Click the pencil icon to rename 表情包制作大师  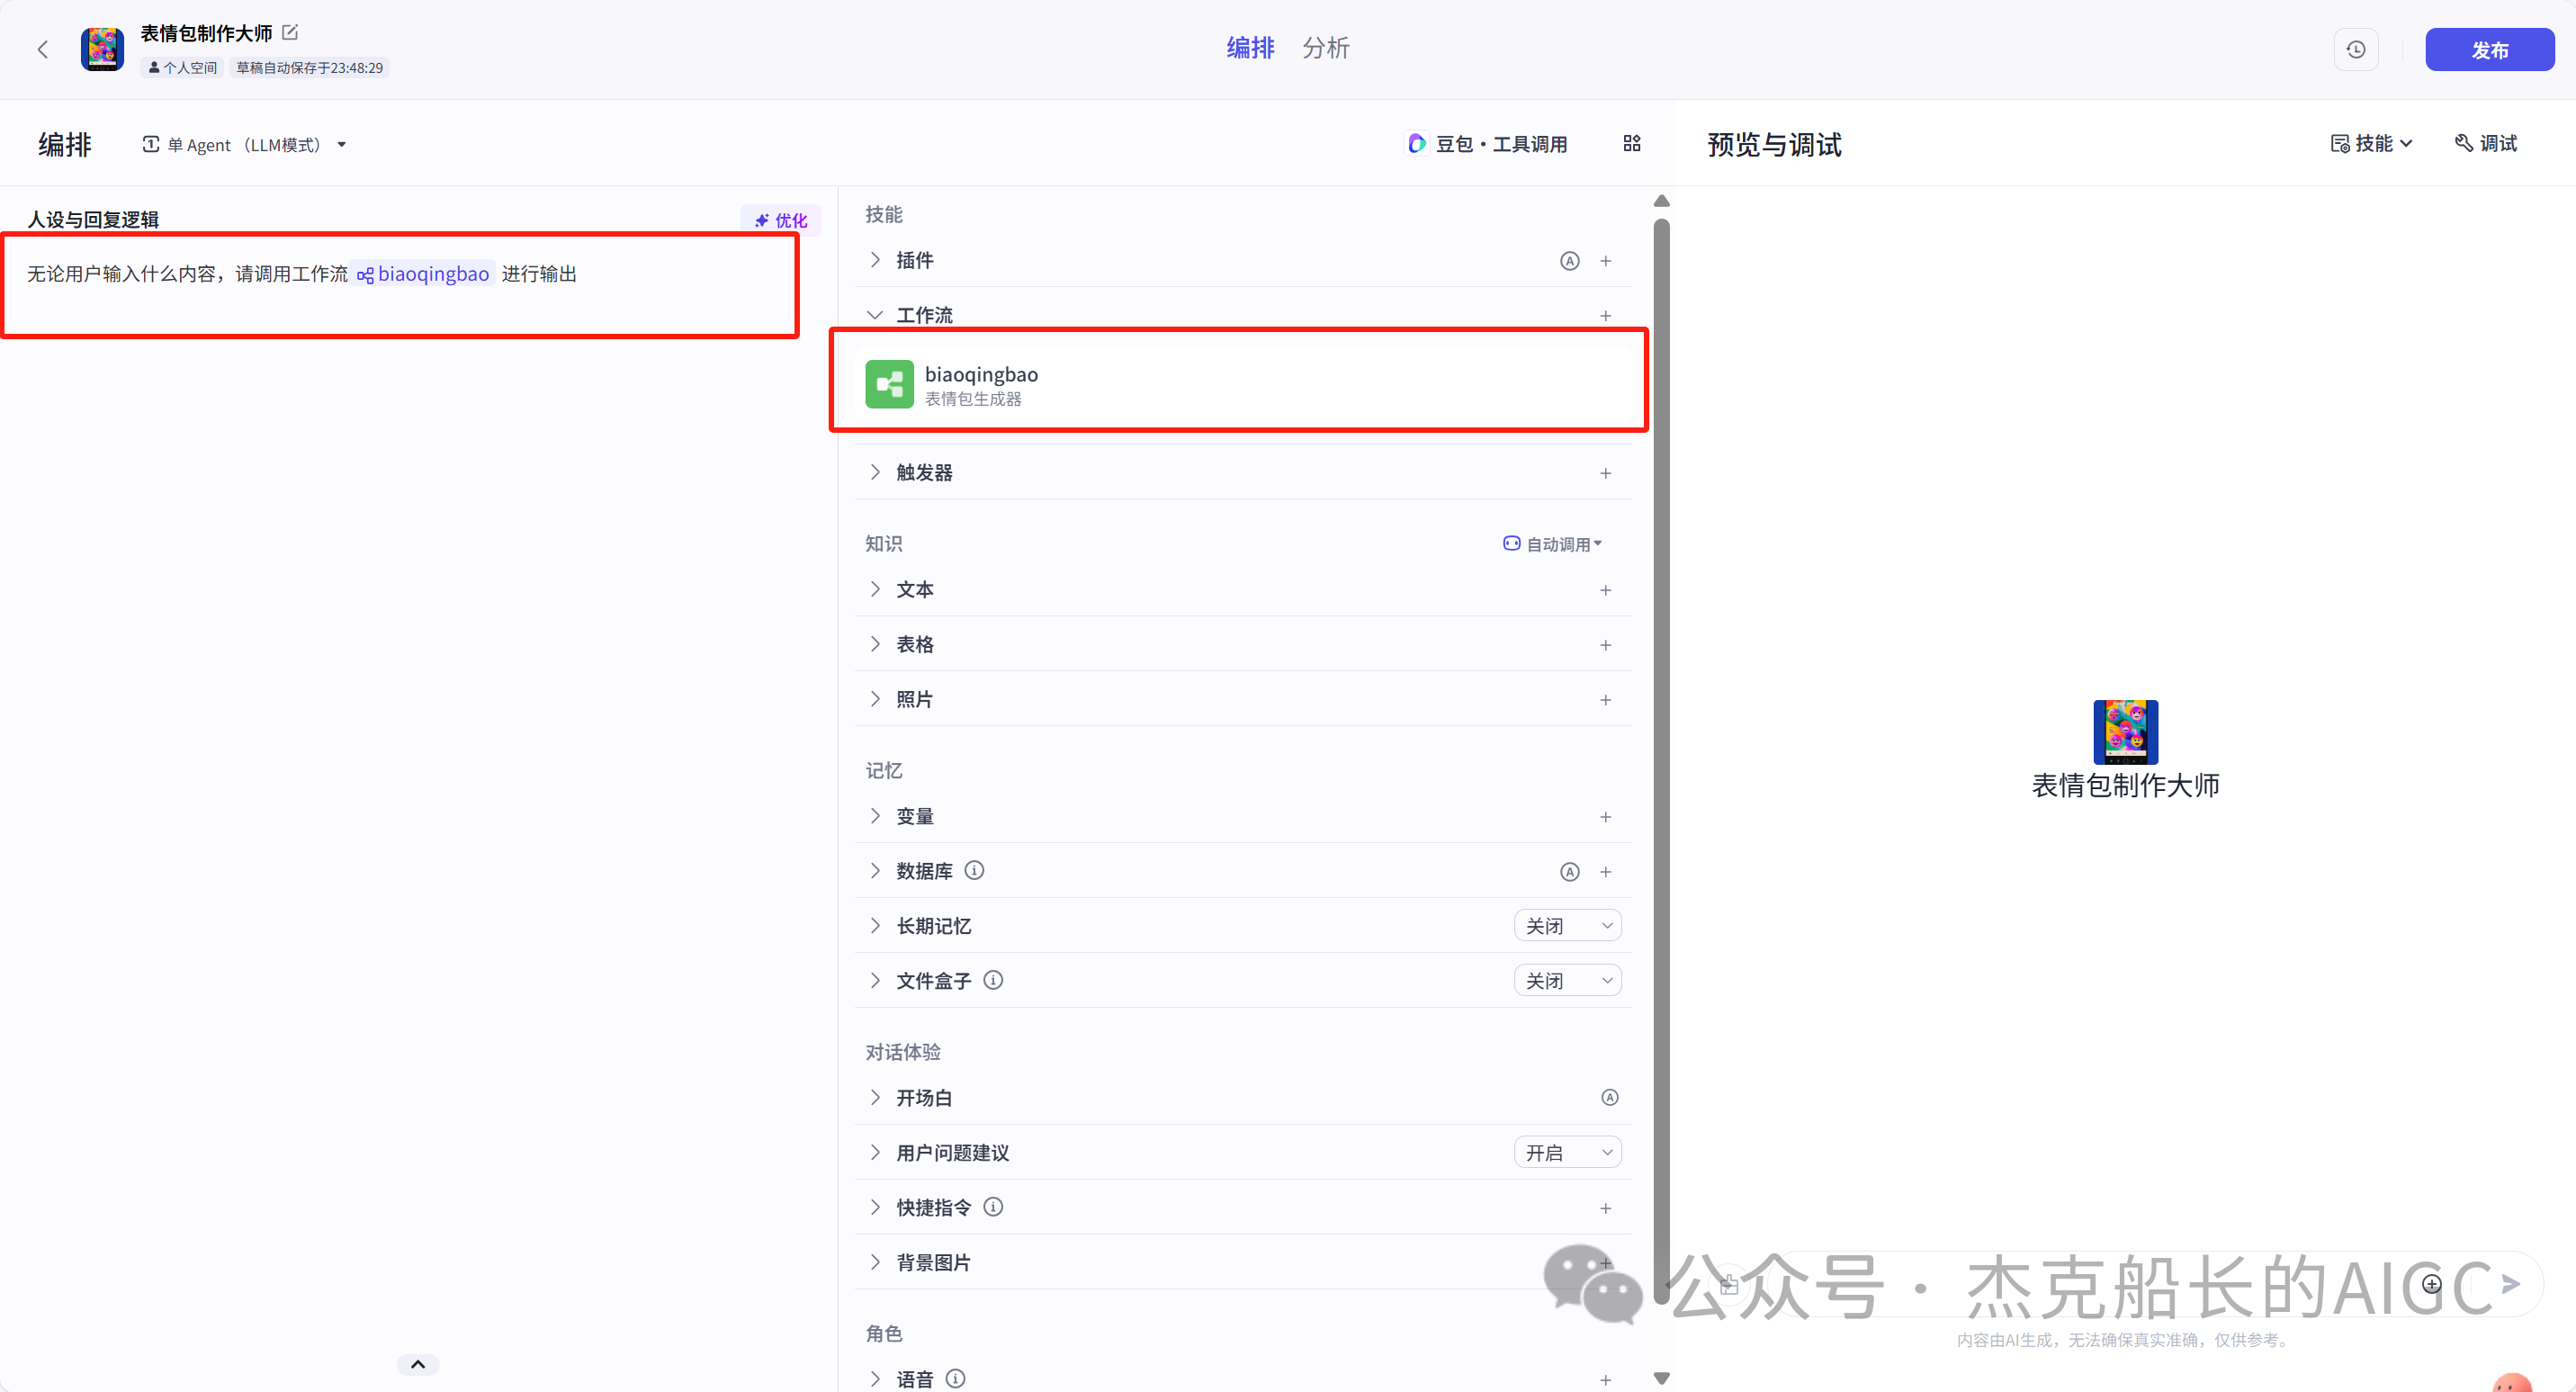290,31
